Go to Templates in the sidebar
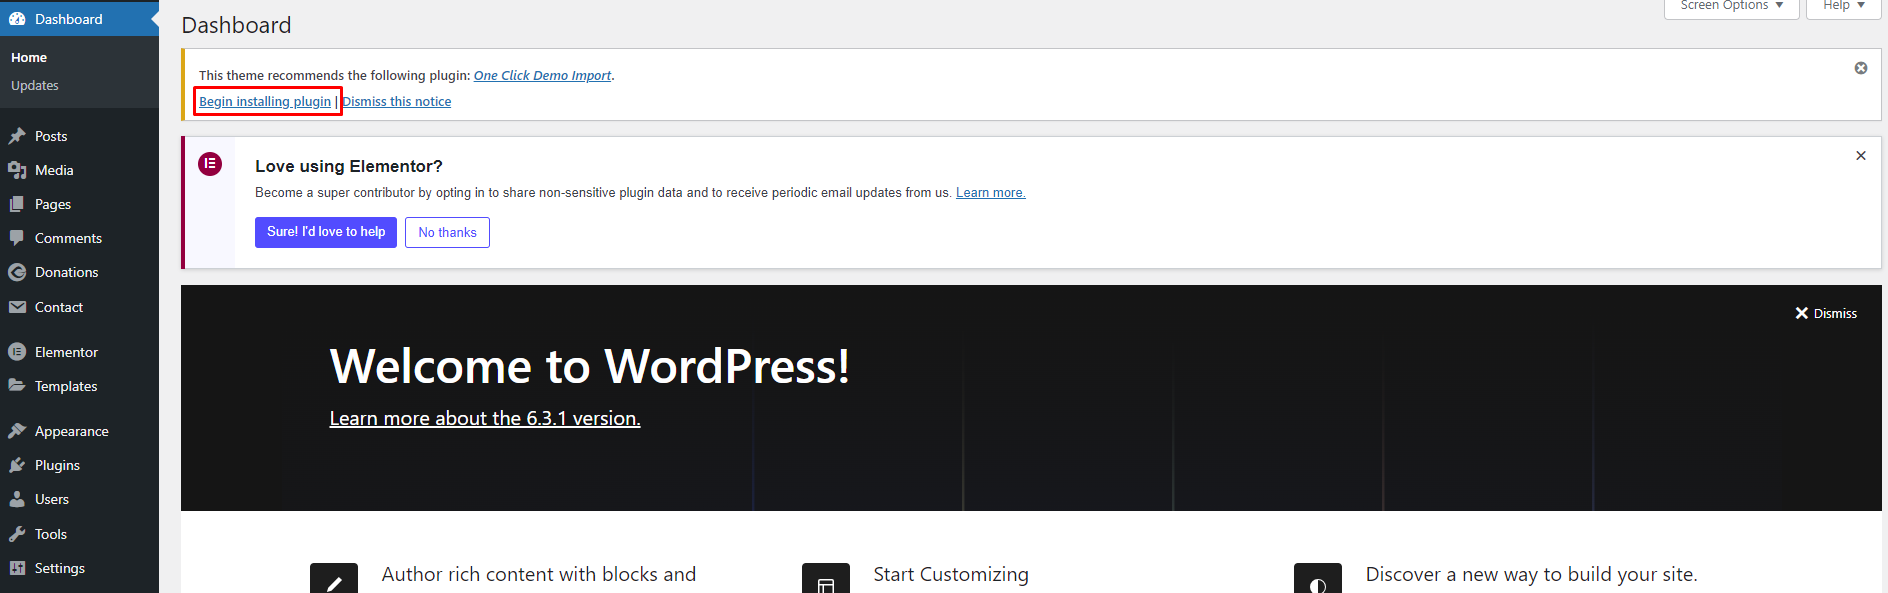Image resolution: width=1888 pixels, height=593 pixels. [x=66, y=386]
